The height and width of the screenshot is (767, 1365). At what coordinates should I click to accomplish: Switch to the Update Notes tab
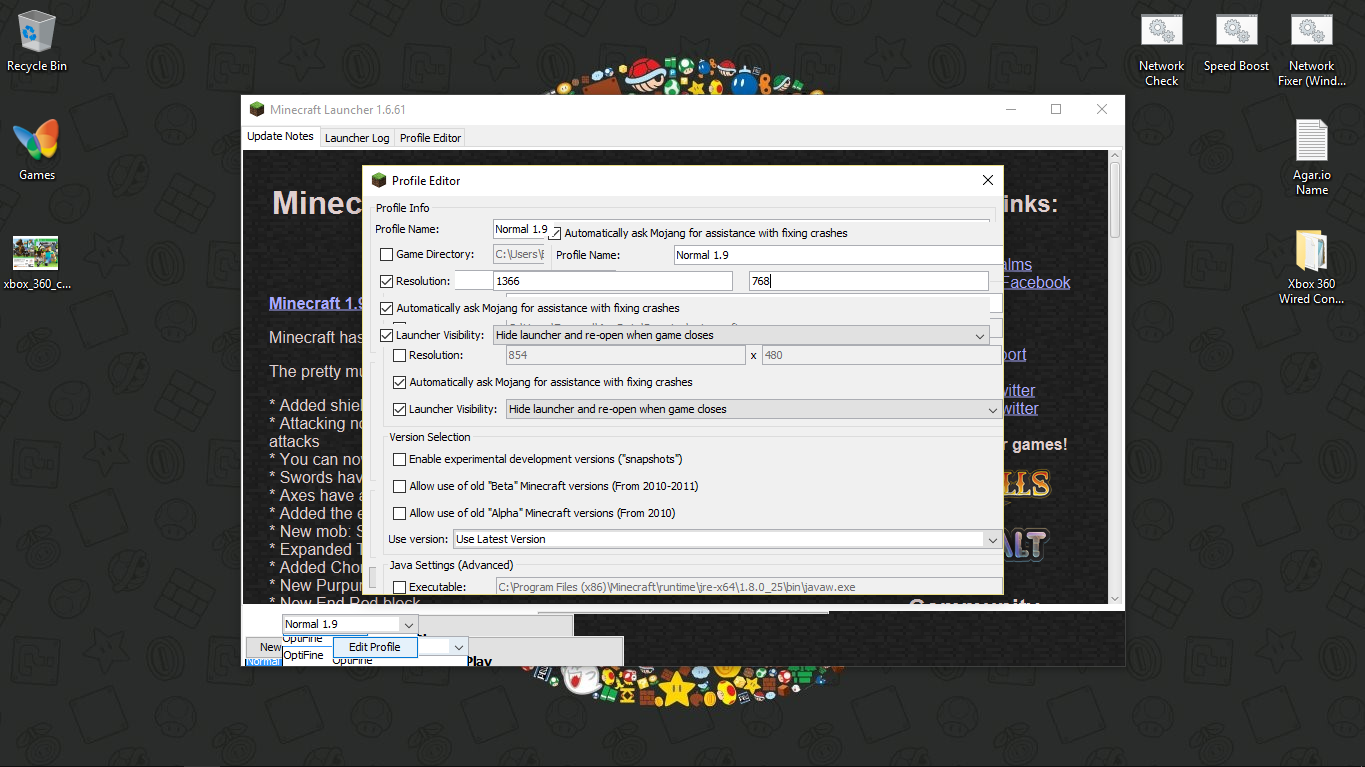[x=280, y=137]
